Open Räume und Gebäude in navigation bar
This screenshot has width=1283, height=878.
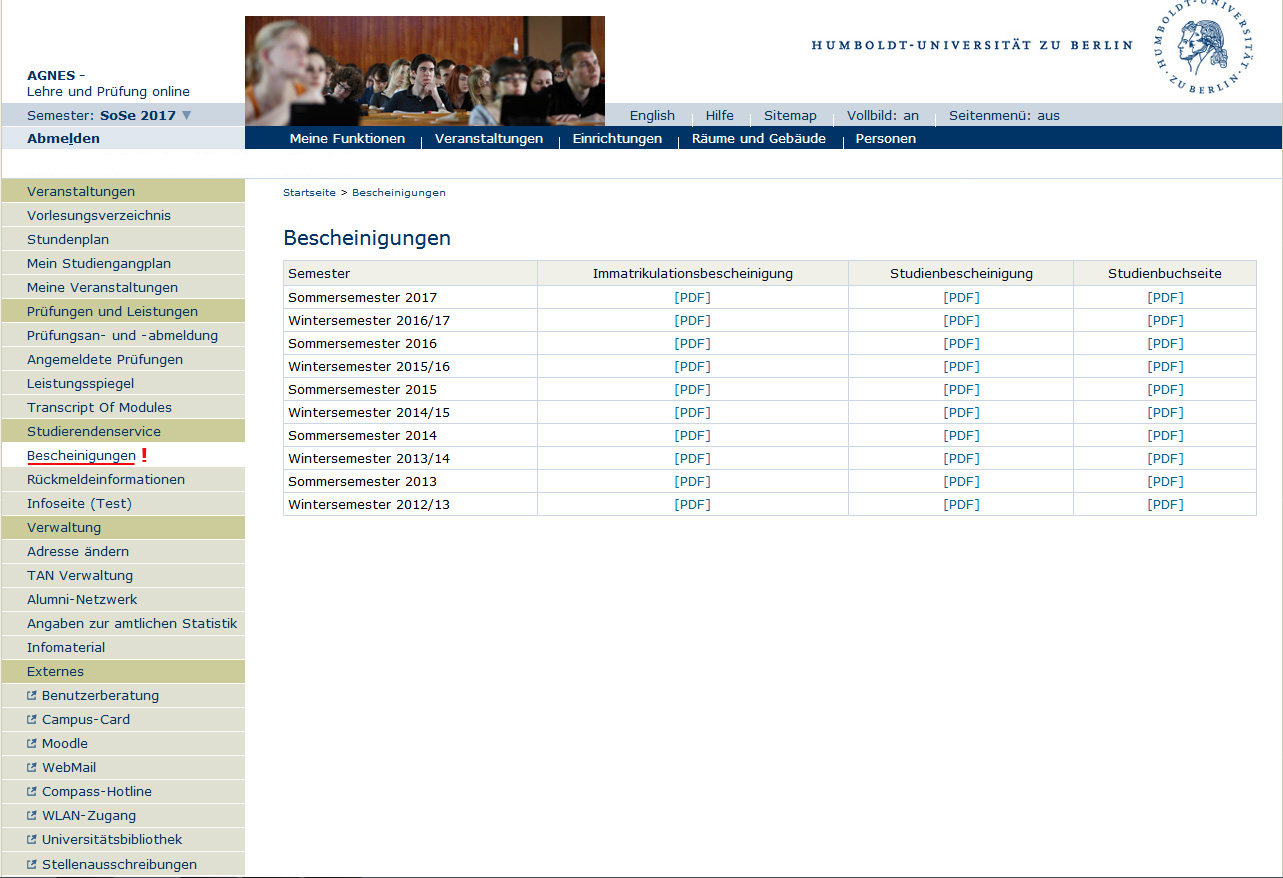pos(758,139)
